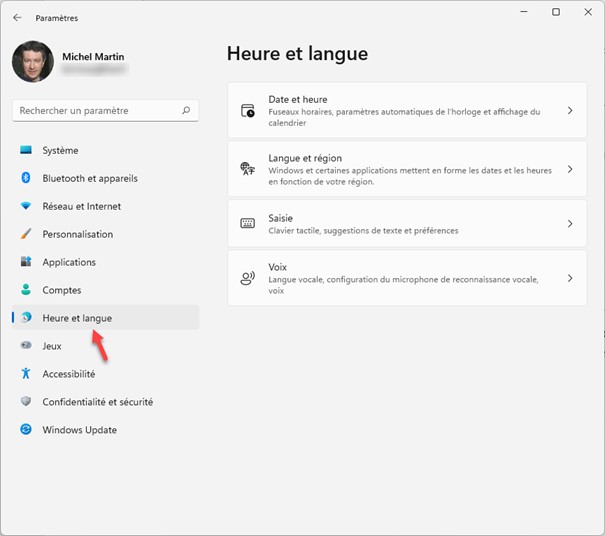Expand the Saisie section chevron
Viewport: 605px width, 536px height.
570,225
